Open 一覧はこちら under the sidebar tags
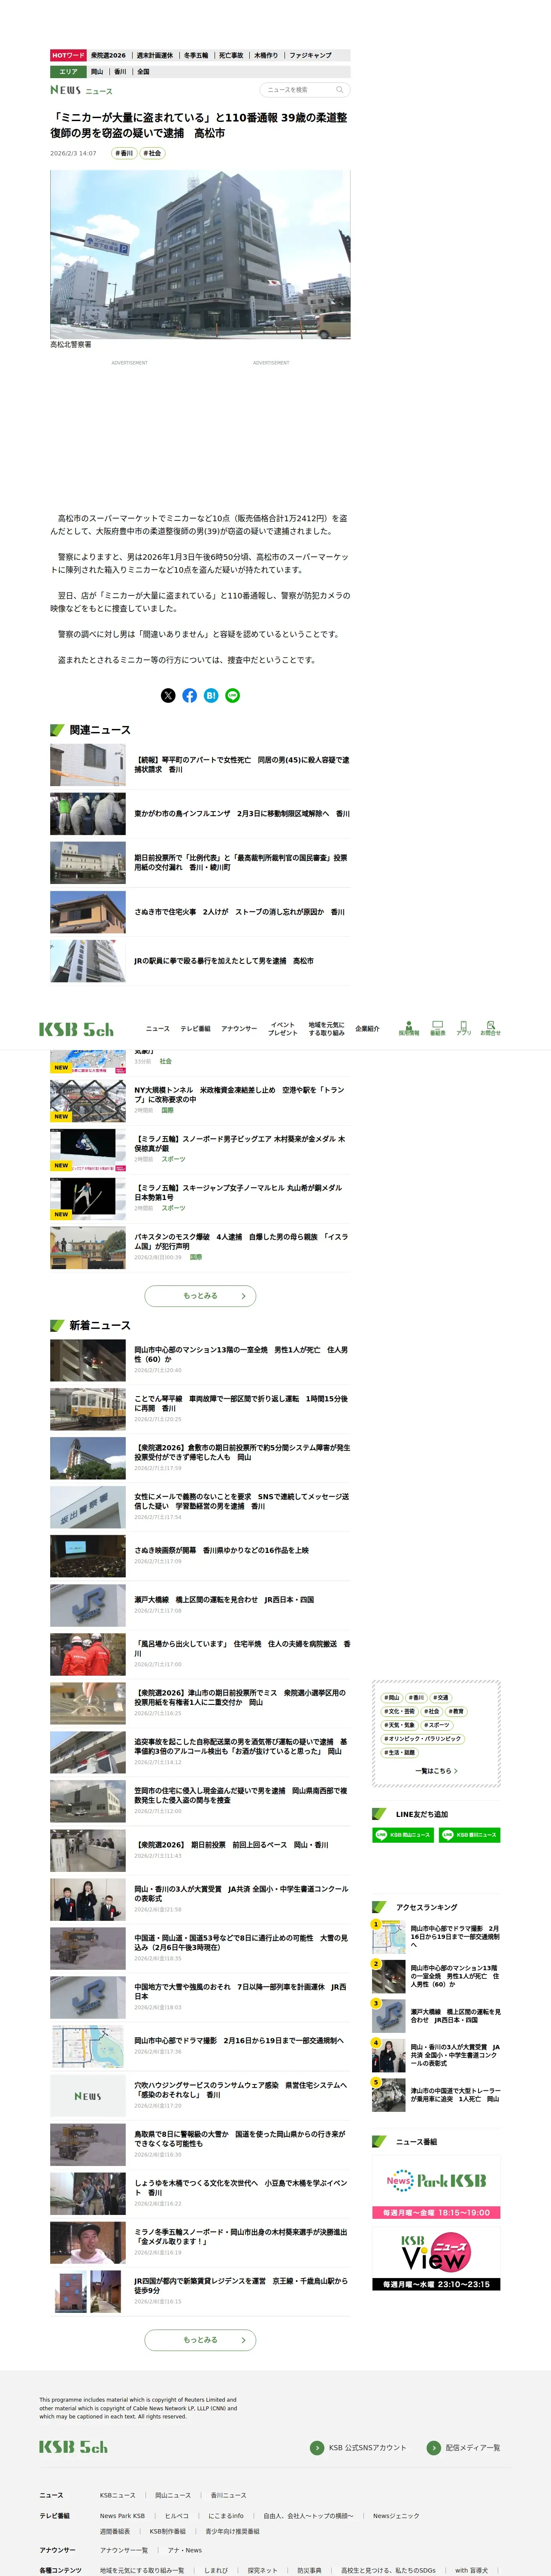The width and height of the screenshot is (551, 2576). [436, 1770]
